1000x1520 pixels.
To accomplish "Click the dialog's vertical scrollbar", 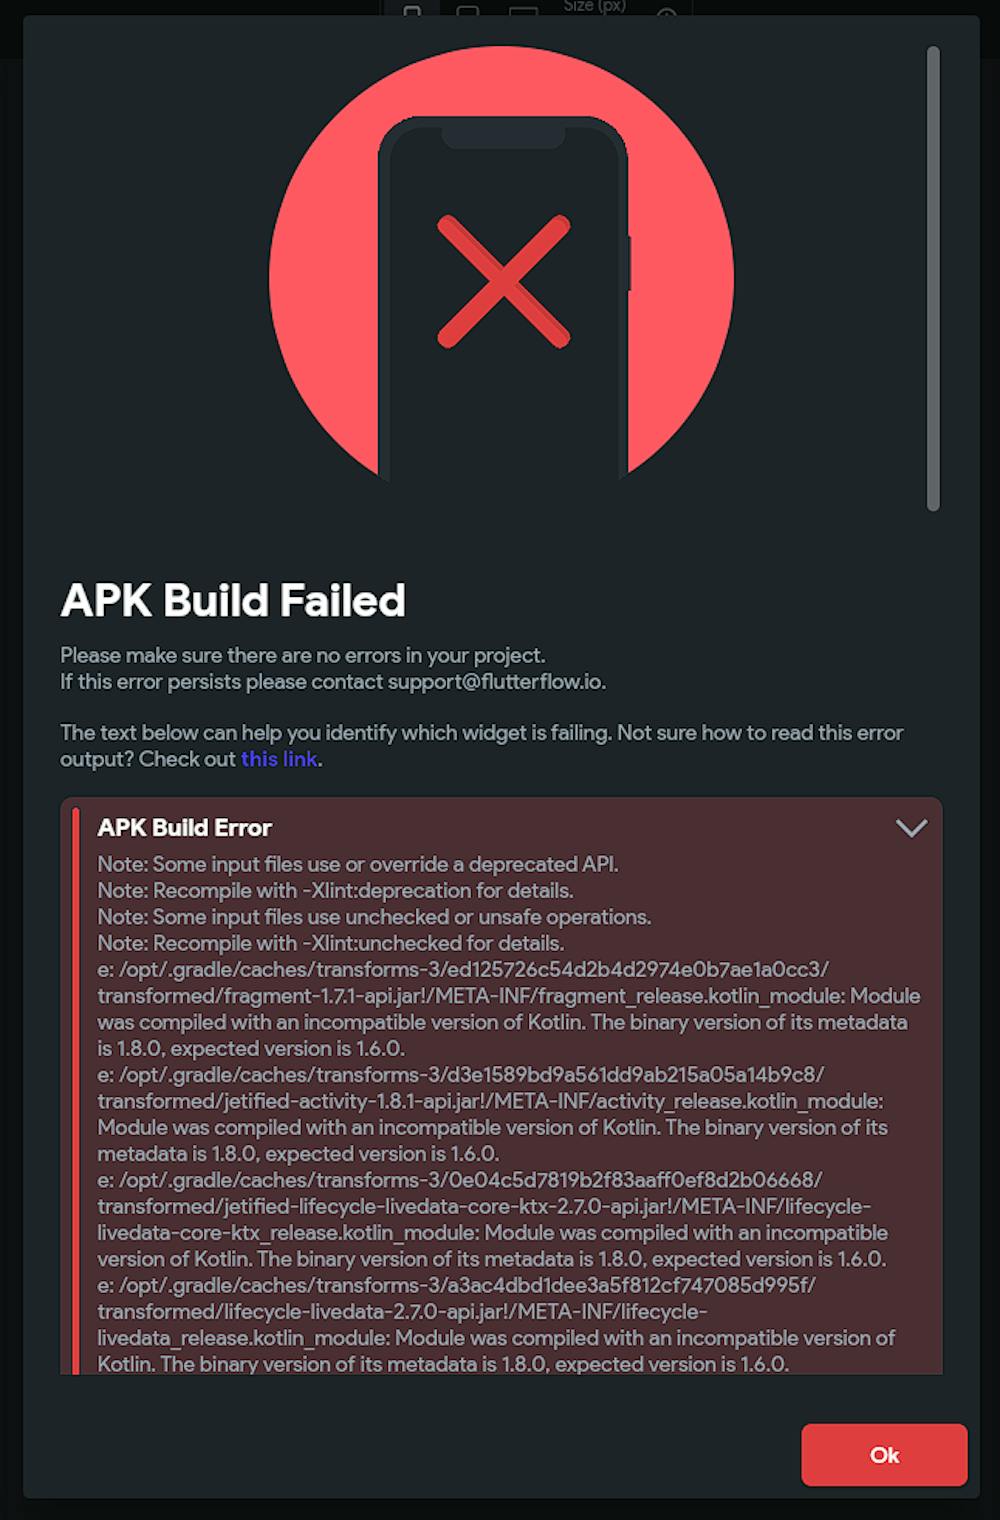I will 933,279.
